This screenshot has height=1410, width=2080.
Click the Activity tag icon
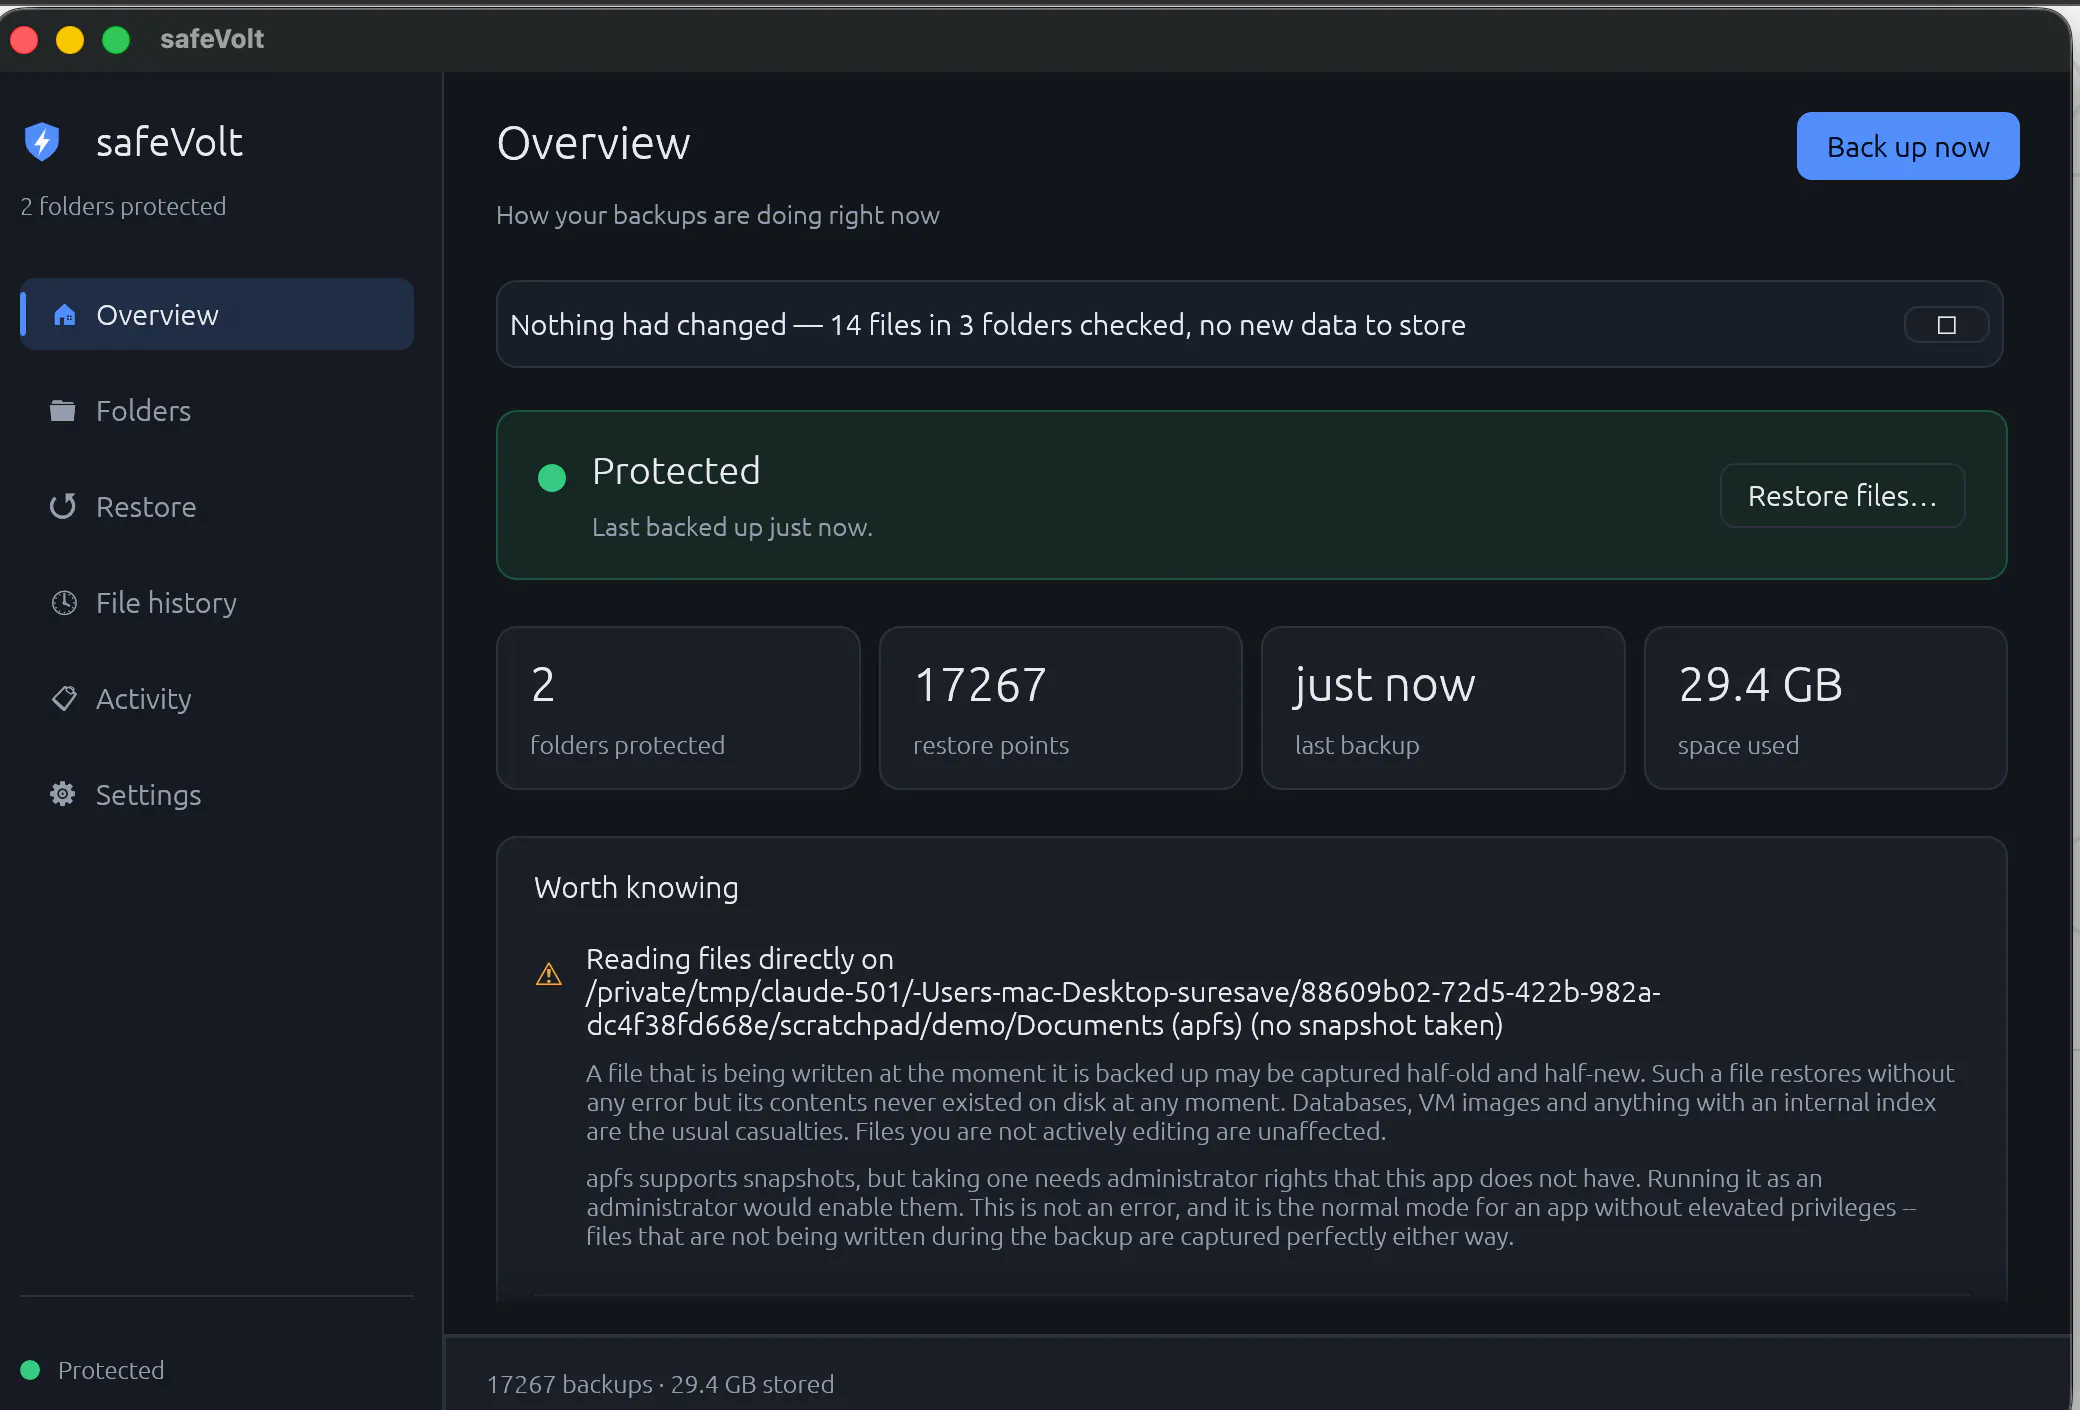point(64,699)
